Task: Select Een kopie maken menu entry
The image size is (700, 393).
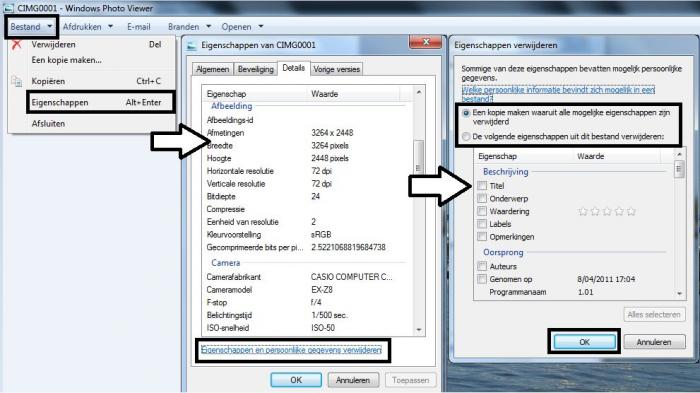Action: point(91,60)
